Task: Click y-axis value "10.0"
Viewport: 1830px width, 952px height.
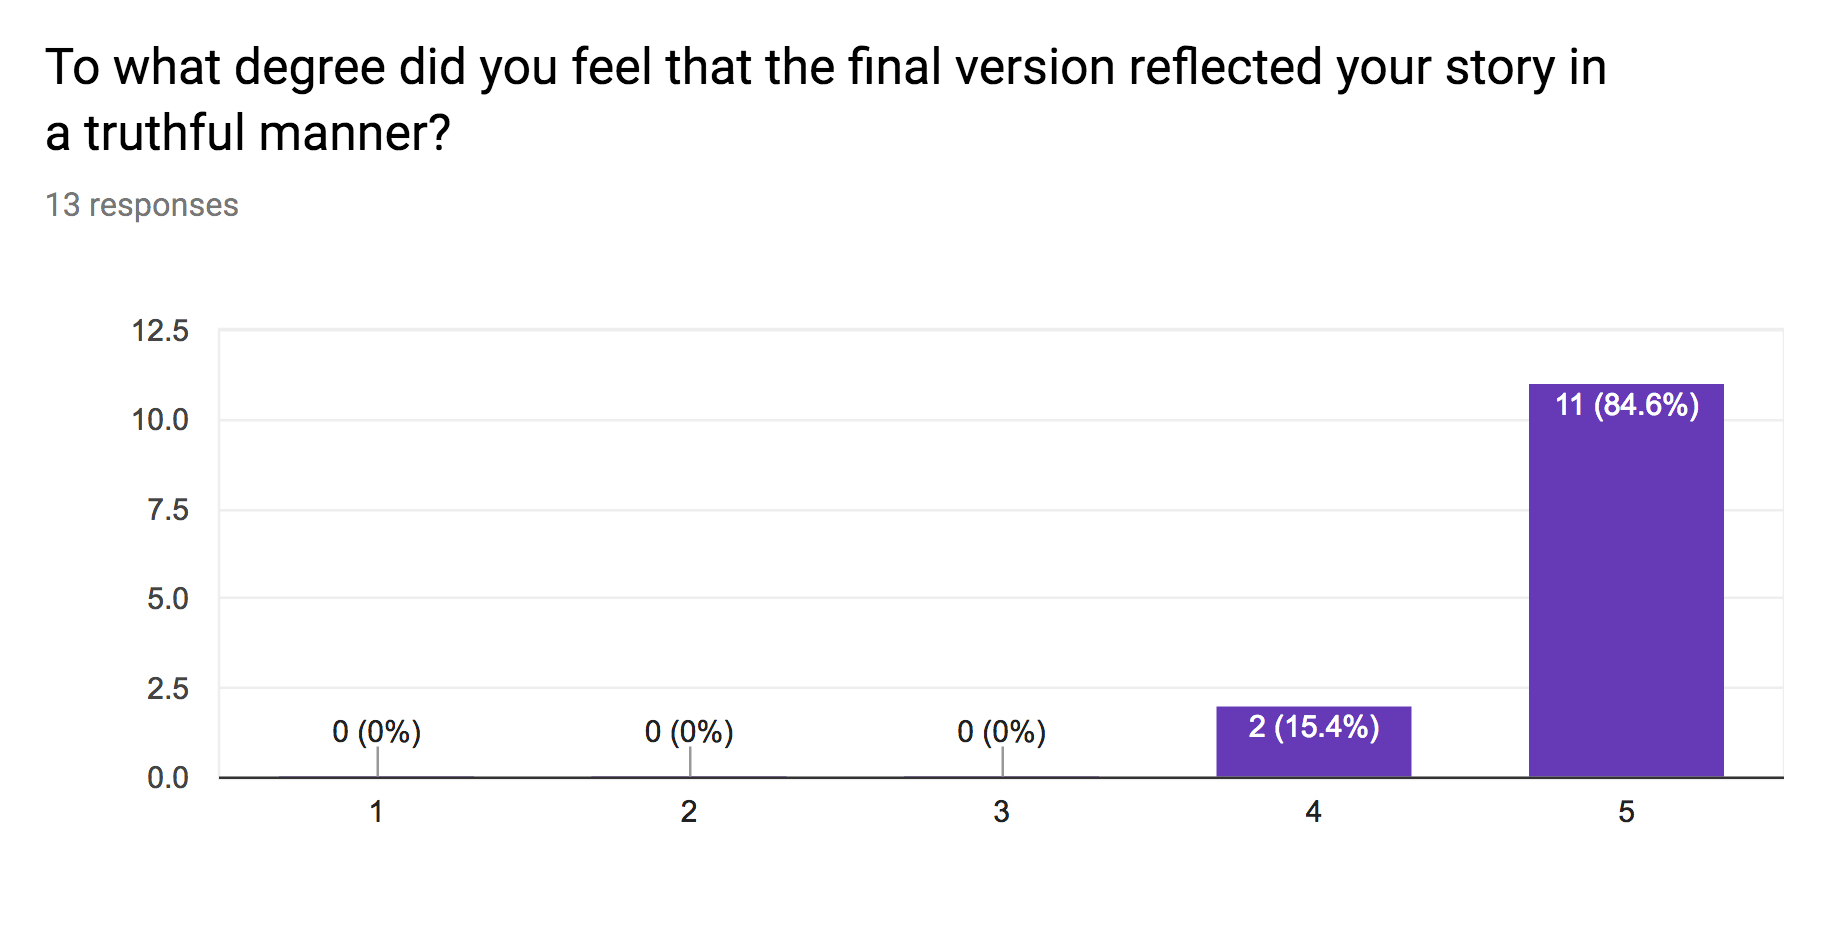Action: tap(160, 420)
